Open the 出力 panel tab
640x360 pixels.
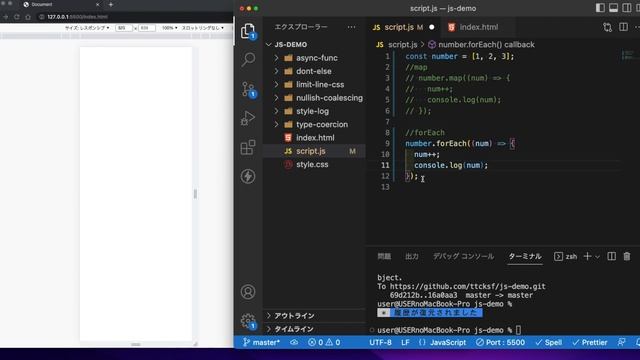click(x=412, y=256)
